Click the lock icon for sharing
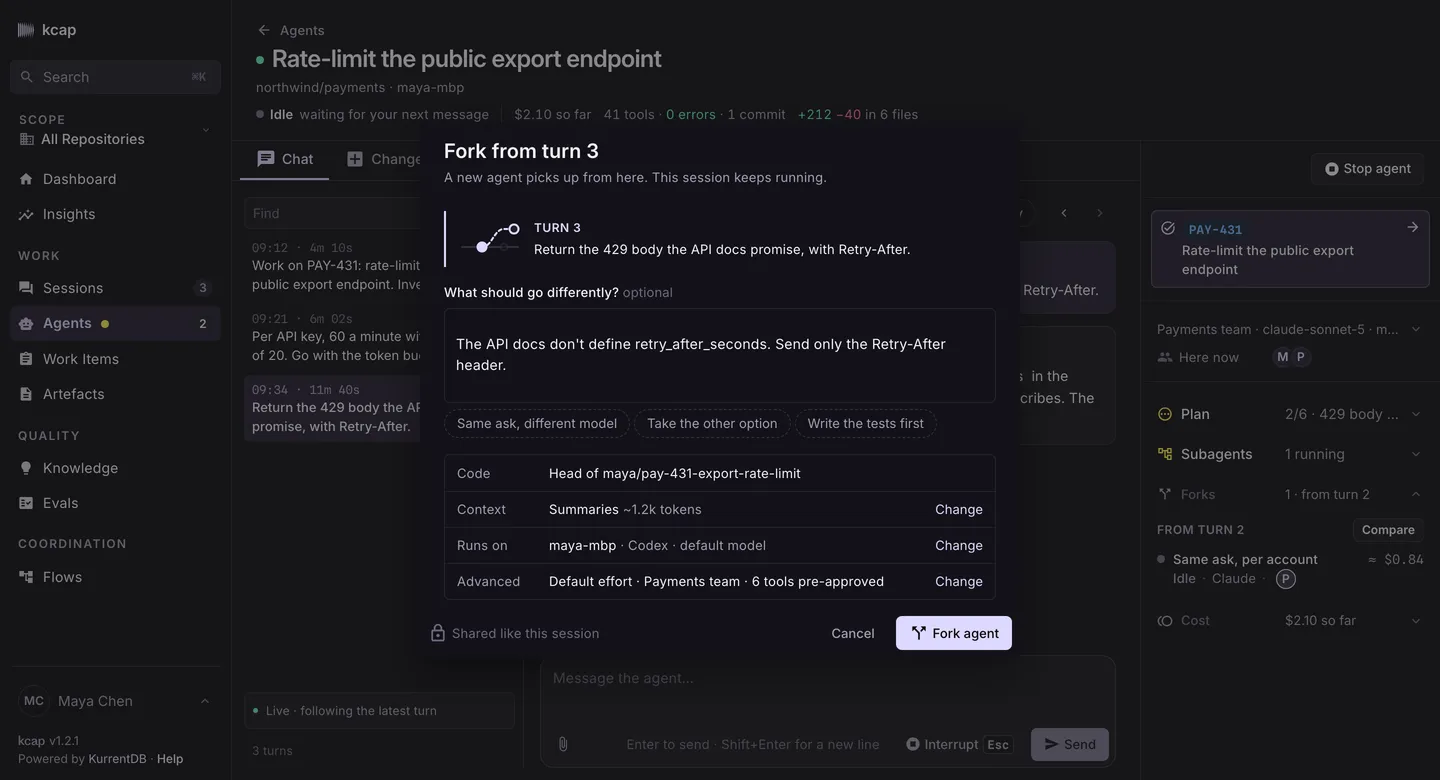Image resolution: width=1440 pixels, height=780 pixels. [437, 633]
